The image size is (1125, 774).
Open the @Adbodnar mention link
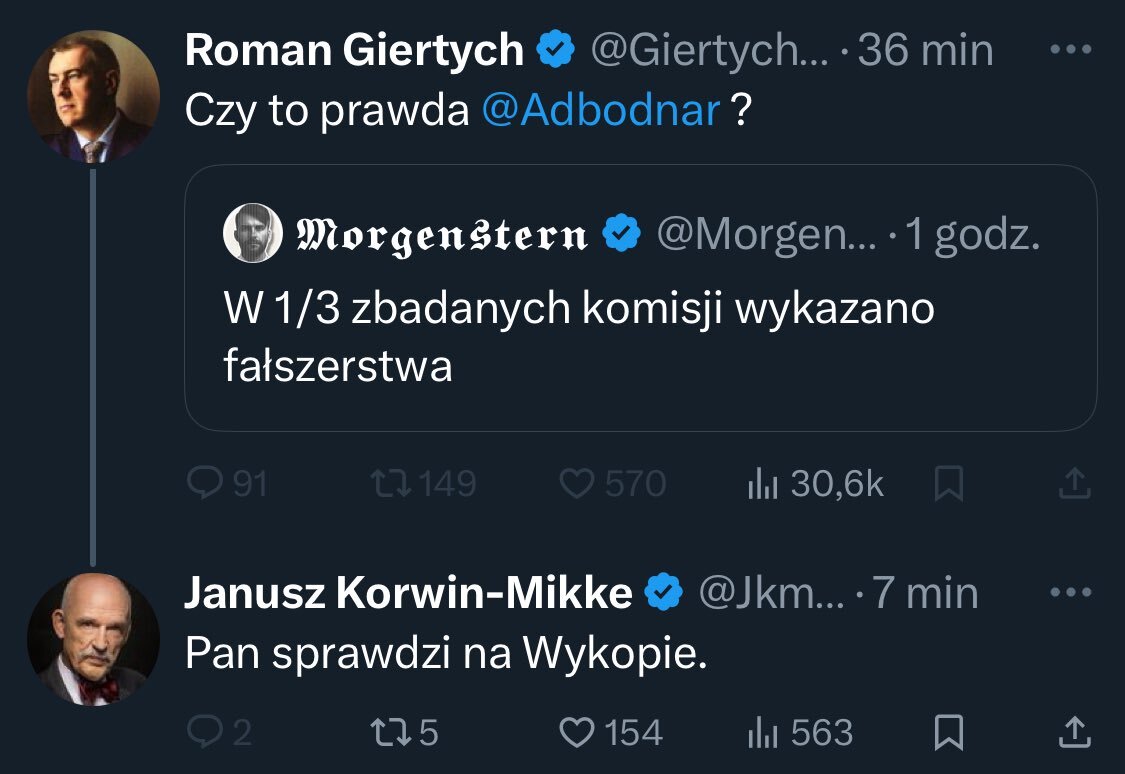point(600,111)
